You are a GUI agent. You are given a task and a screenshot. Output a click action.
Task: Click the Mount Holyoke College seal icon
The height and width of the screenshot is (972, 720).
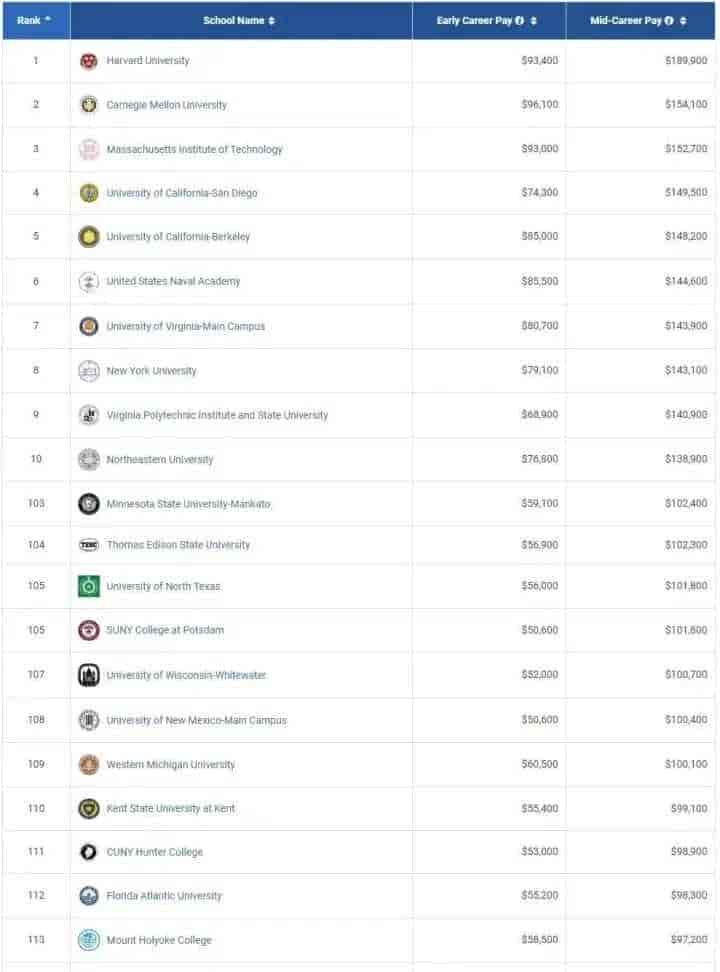(89, 940)
